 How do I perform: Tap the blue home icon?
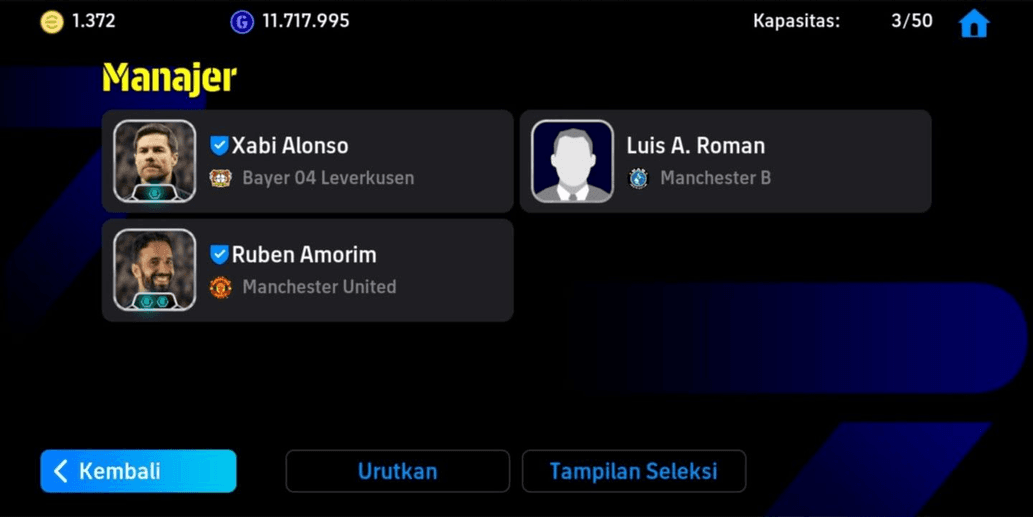(x=974, y=24)
